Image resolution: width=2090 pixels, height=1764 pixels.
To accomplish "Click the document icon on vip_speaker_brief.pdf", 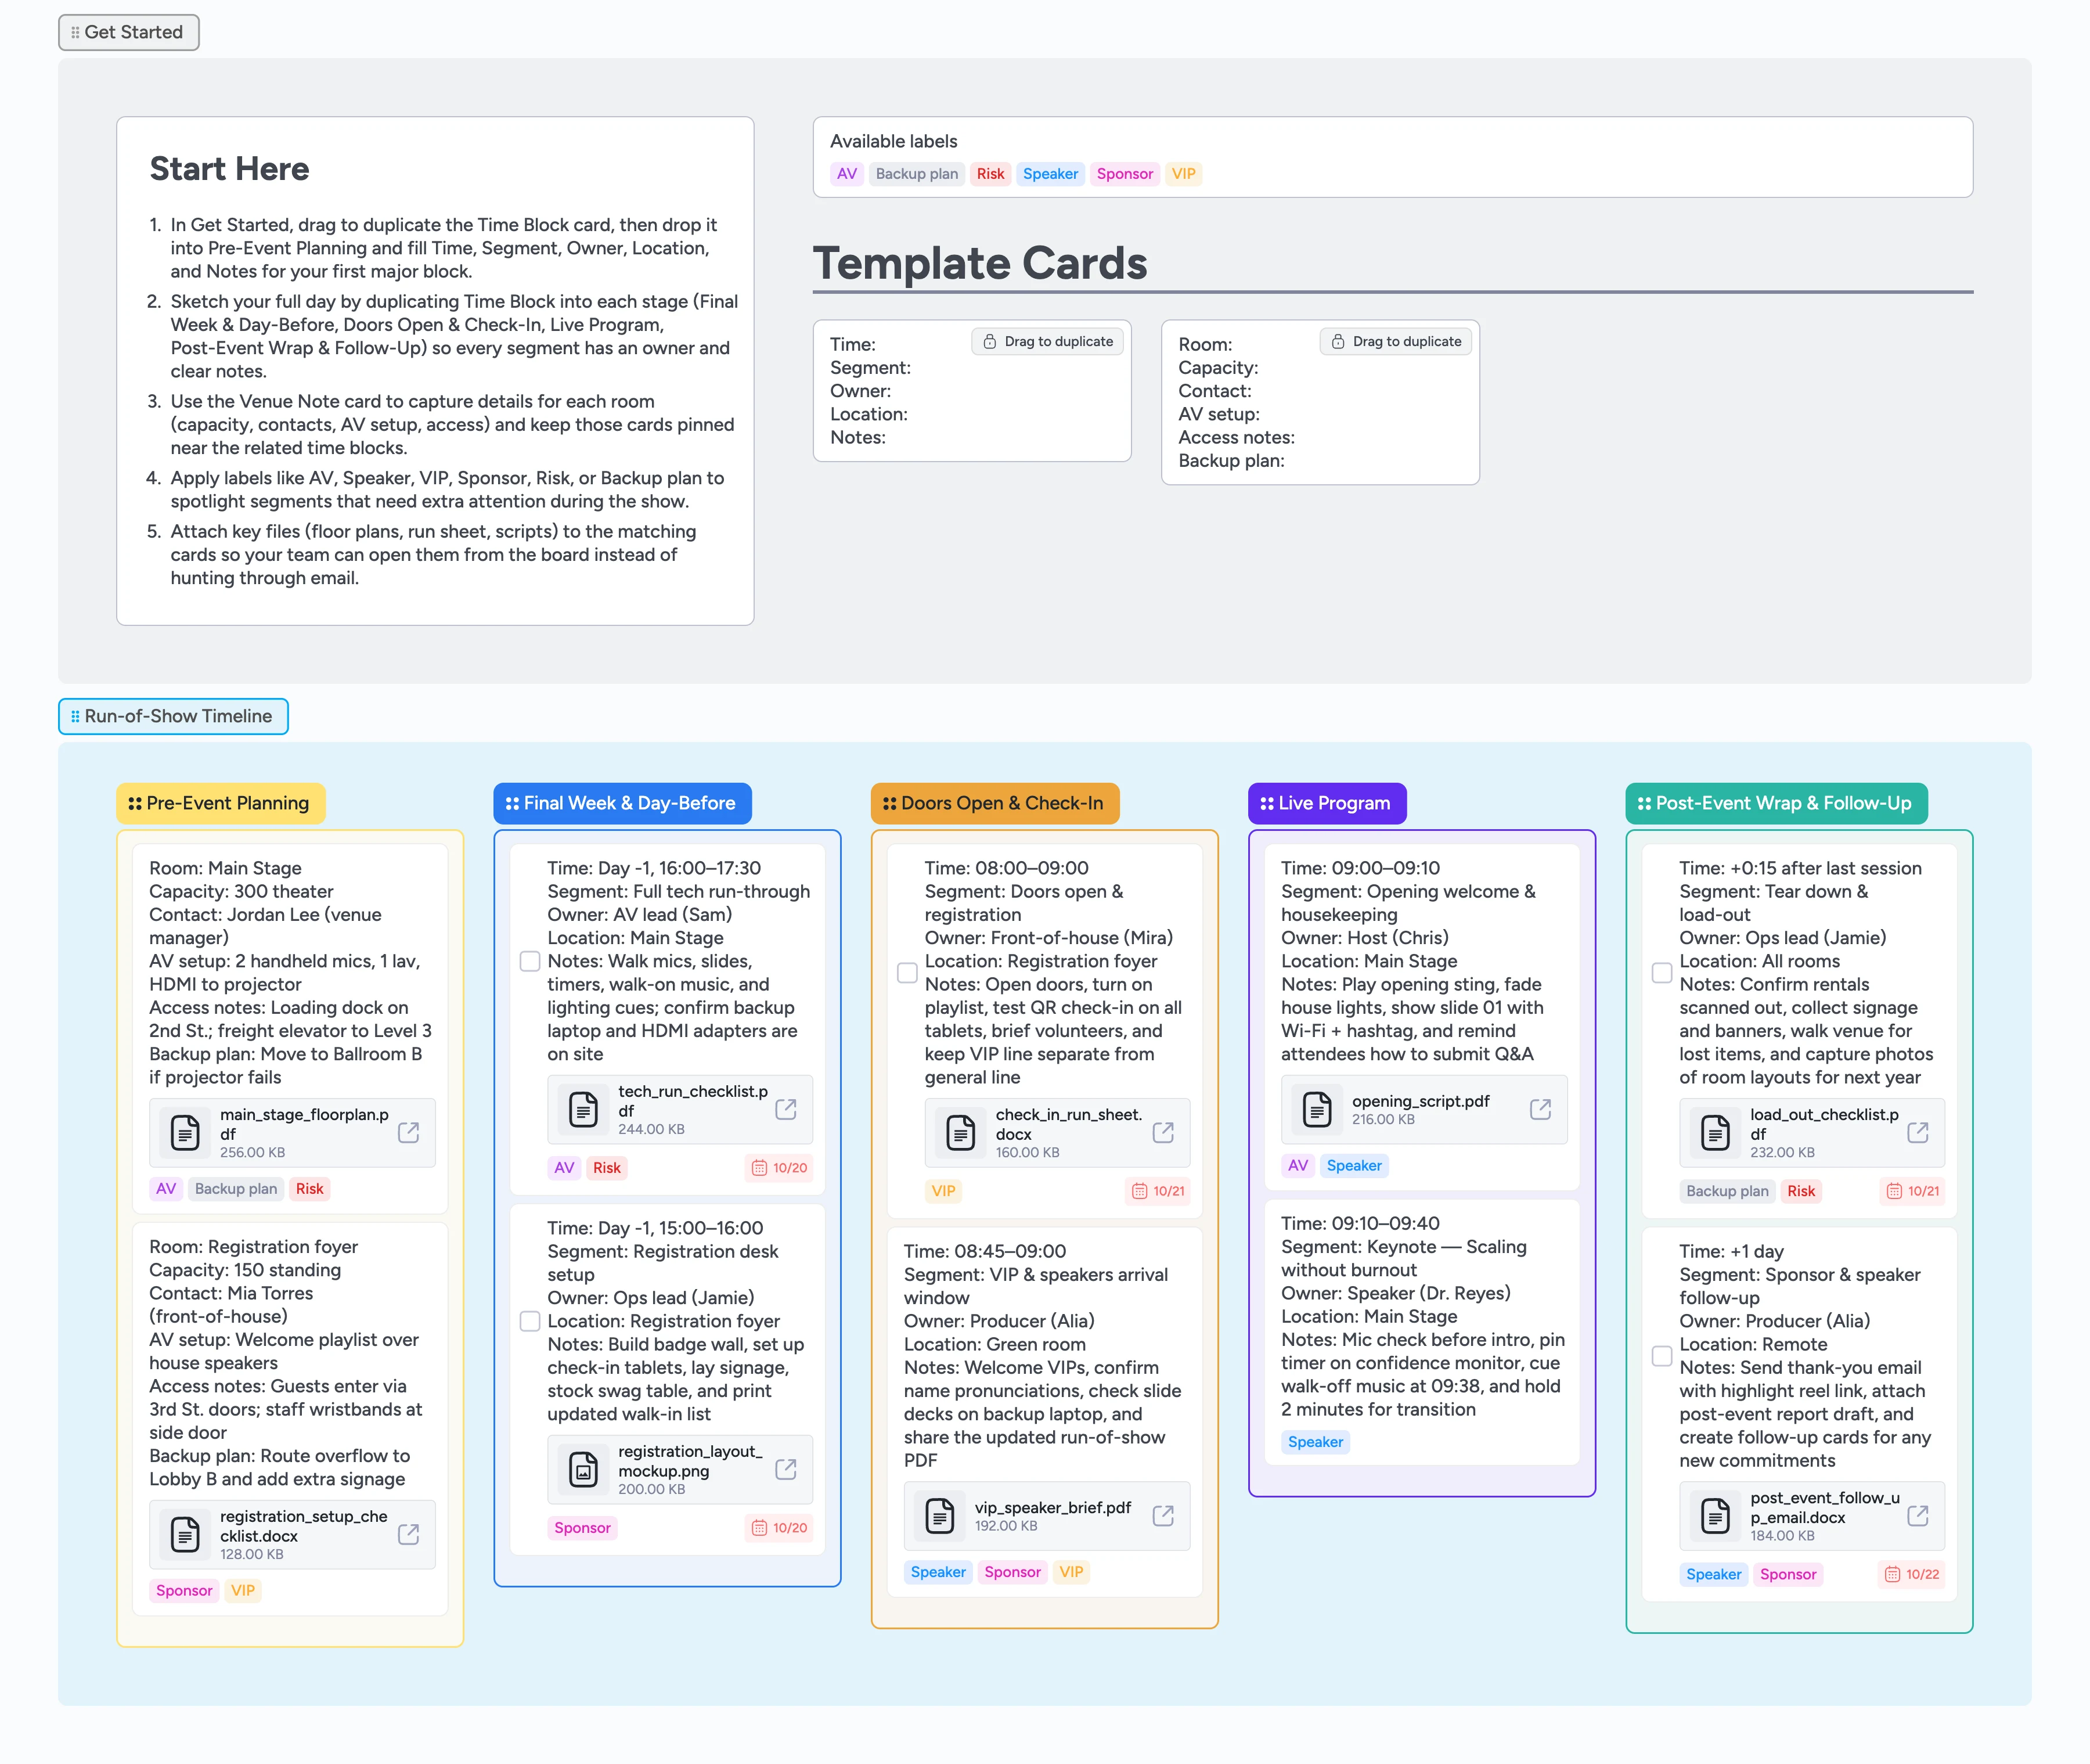I will pyautogui.click(x=940, y=1516).
